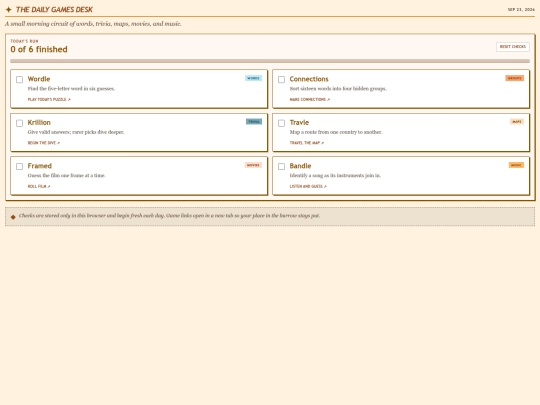Click the Framed game title
Image resolution: width=540 pixels, height=405 pixels.
[x=40, y=166]
